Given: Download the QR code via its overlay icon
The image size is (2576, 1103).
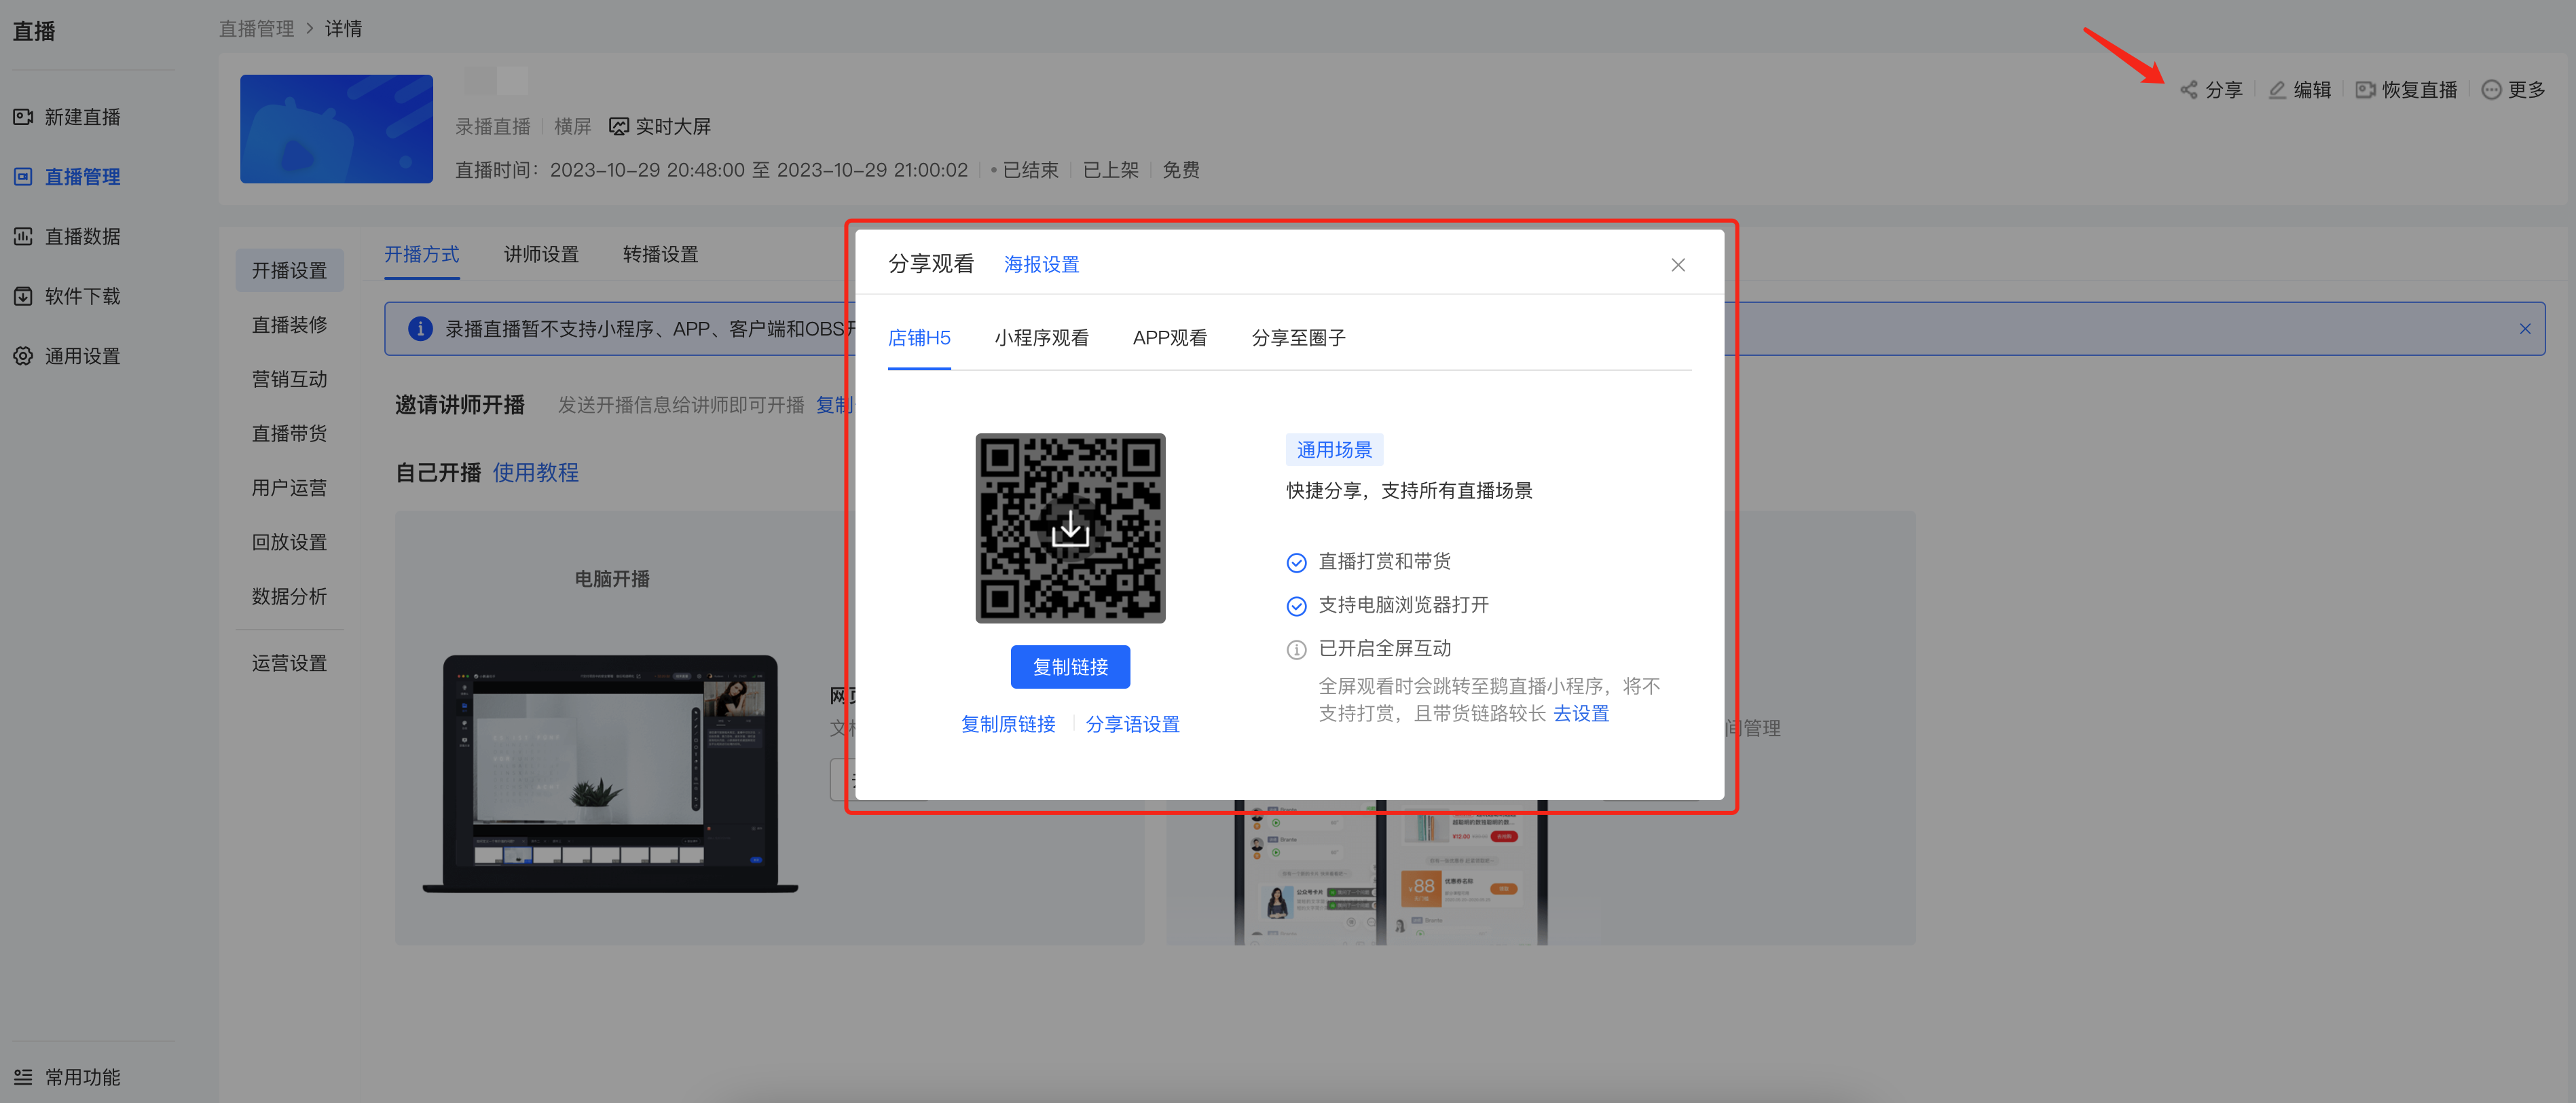Looking at the screenshot, I should (1070, 528).
